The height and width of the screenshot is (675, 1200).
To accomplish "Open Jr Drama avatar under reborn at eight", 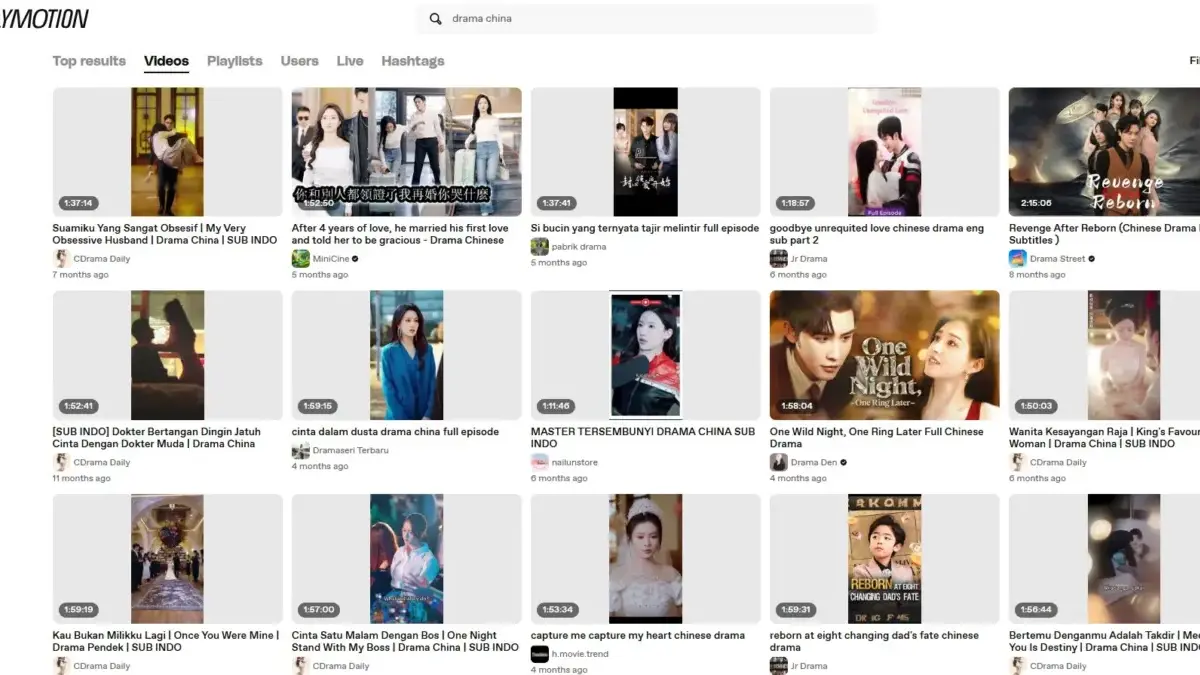I will pos(778,666).
